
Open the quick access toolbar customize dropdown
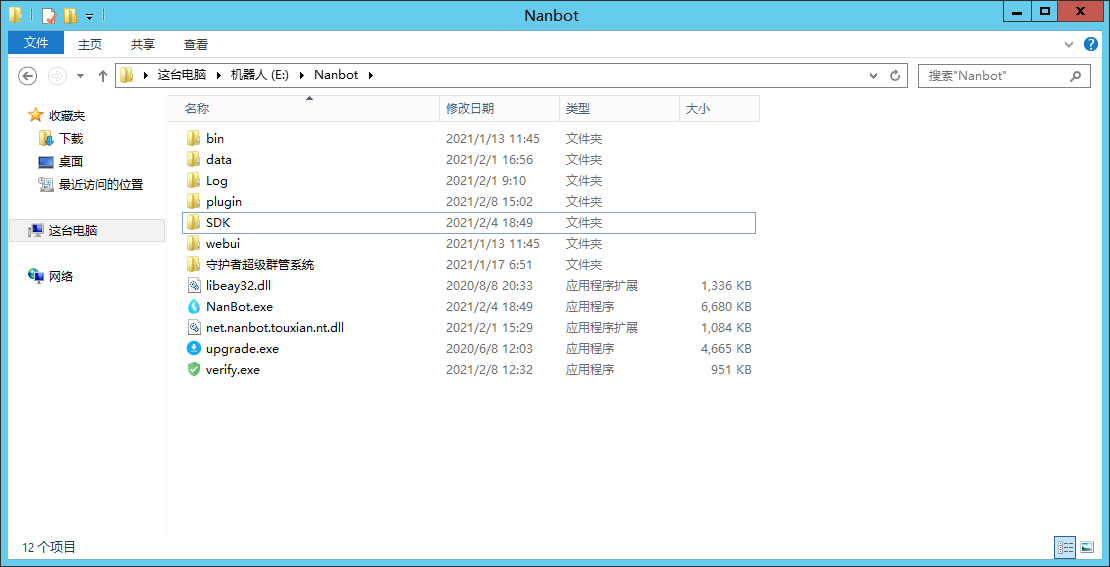click(x=89, y=16)
